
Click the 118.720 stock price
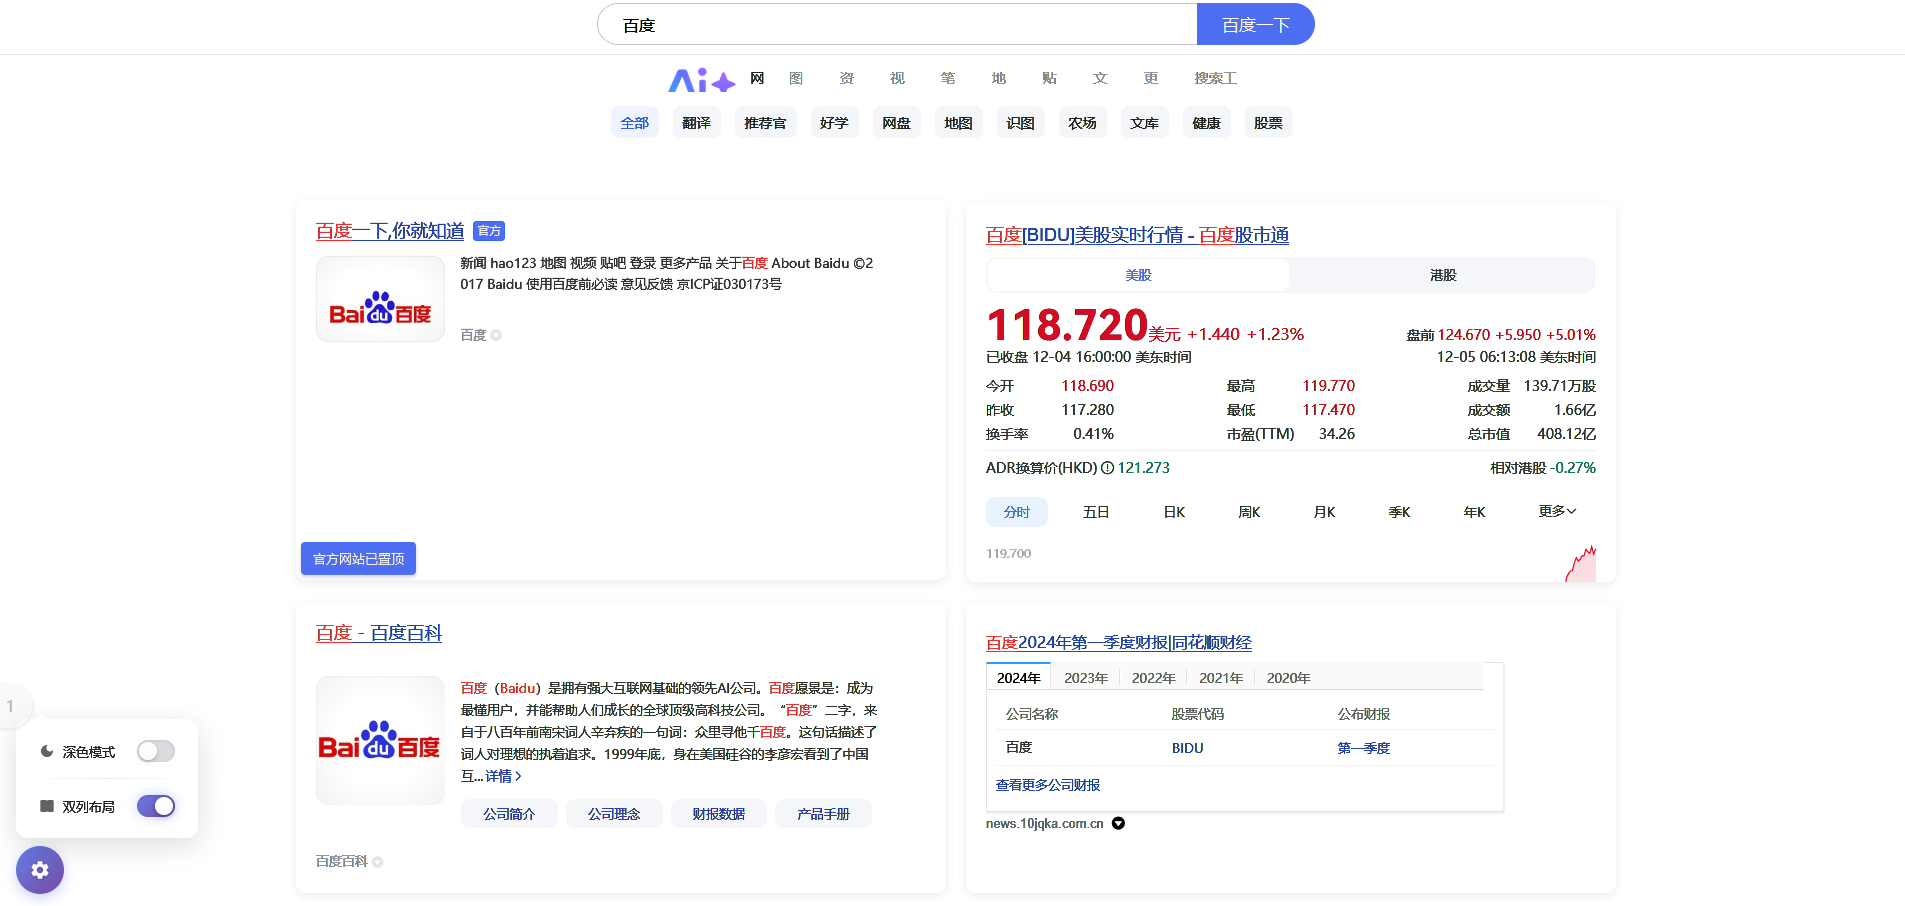point(1067,325)
